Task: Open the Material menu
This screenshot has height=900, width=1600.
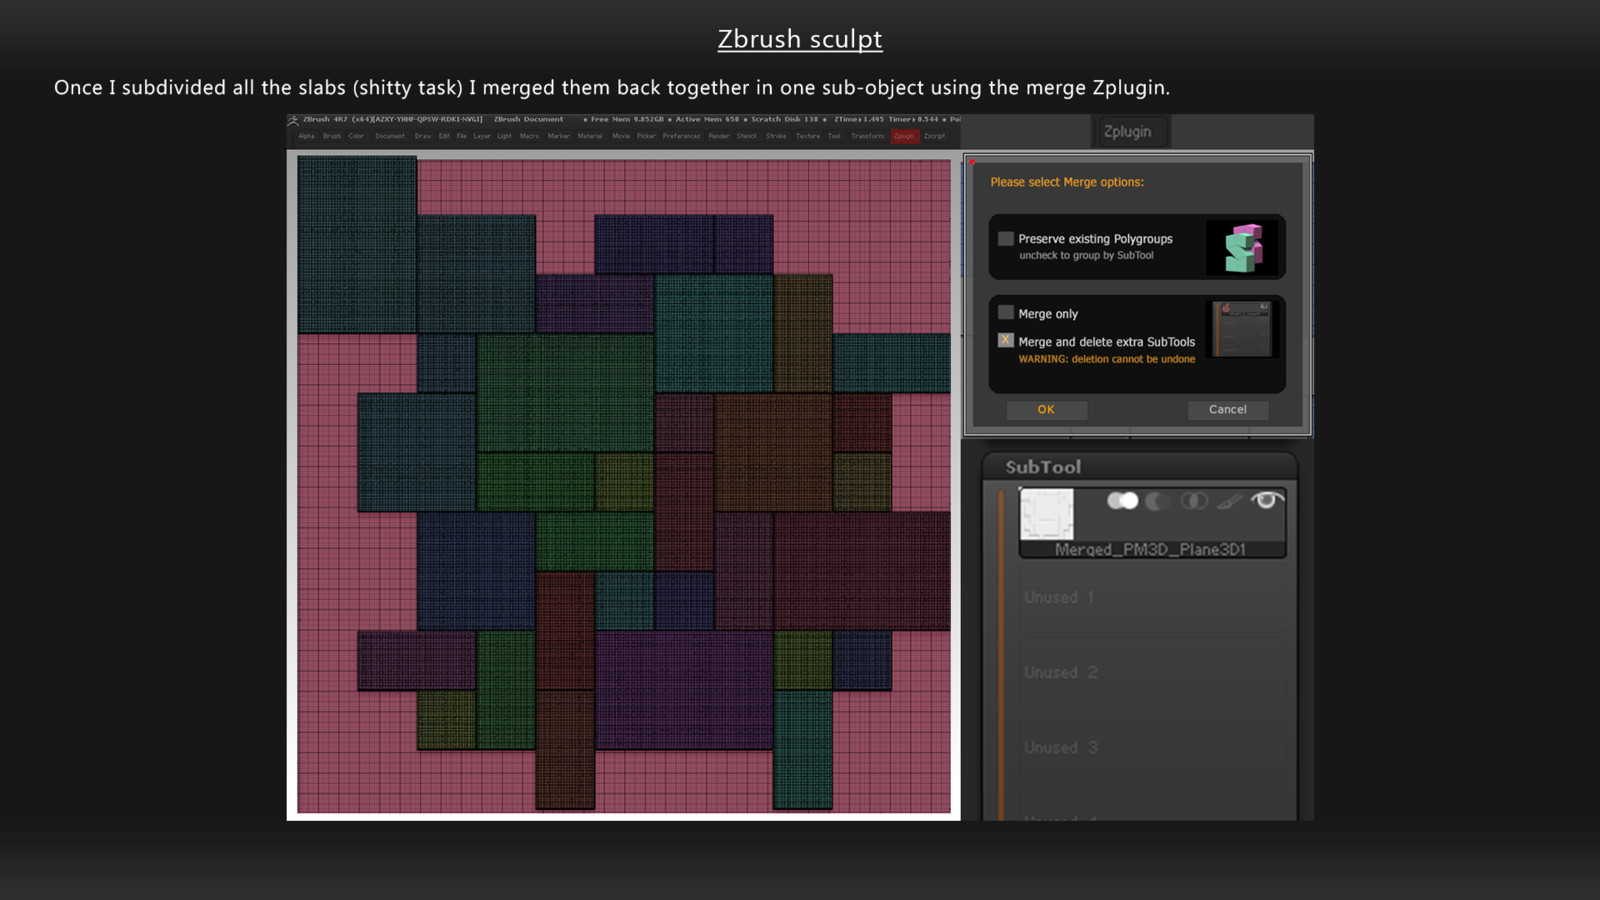Action: pyautogui.click(x=590, y=136)
